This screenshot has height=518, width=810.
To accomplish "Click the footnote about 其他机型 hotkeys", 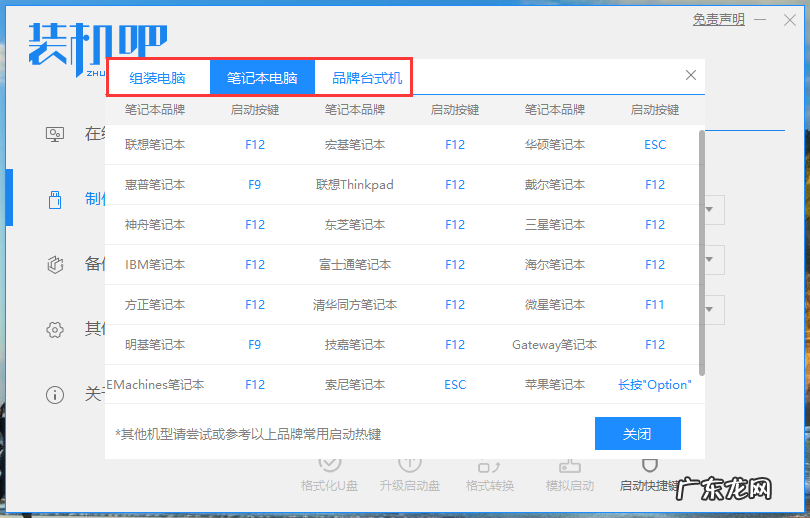I will point(248,434).
